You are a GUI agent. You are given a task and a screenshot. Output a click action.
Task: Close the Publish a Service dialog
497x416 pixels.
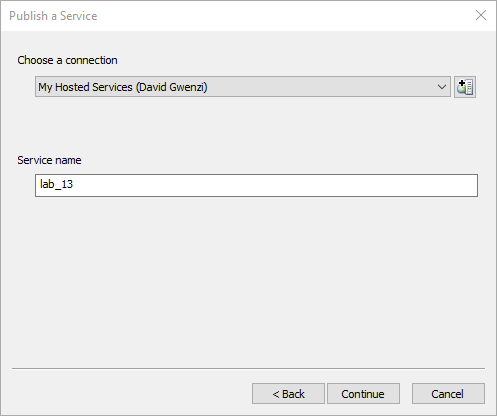point(481,15)
